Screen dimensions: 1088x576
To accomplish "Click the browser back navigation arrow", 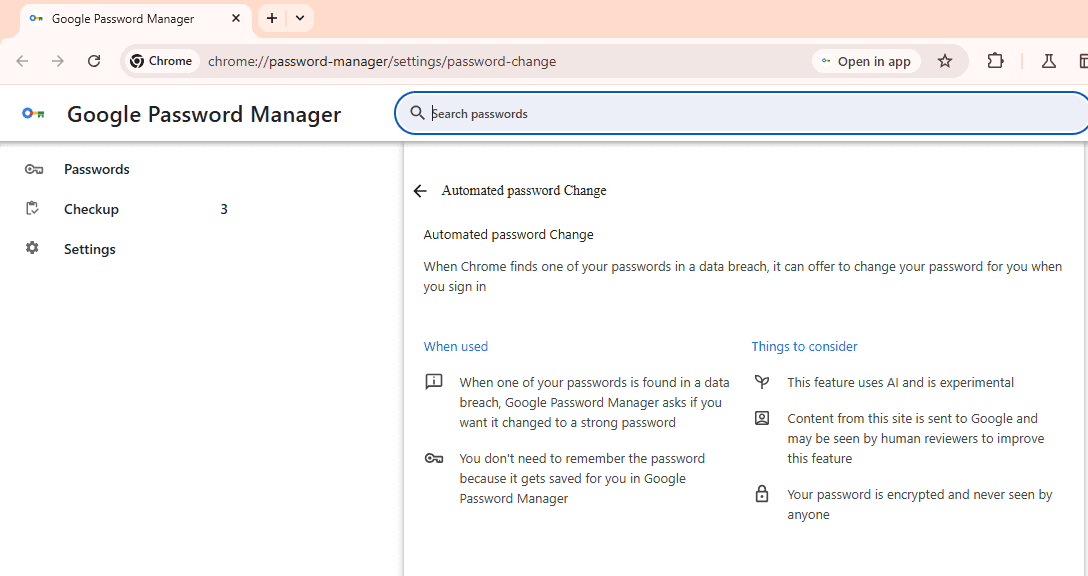I will coord(22,61).
